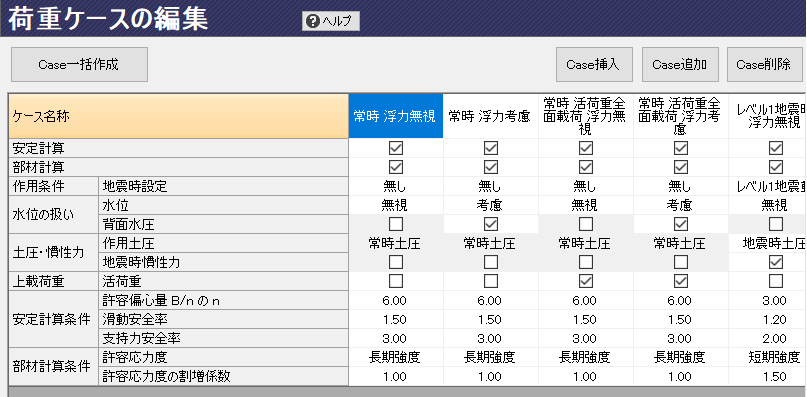
Task: Click the 許容応力度の割増係数 row label
Action: click(x=223, y=376)
